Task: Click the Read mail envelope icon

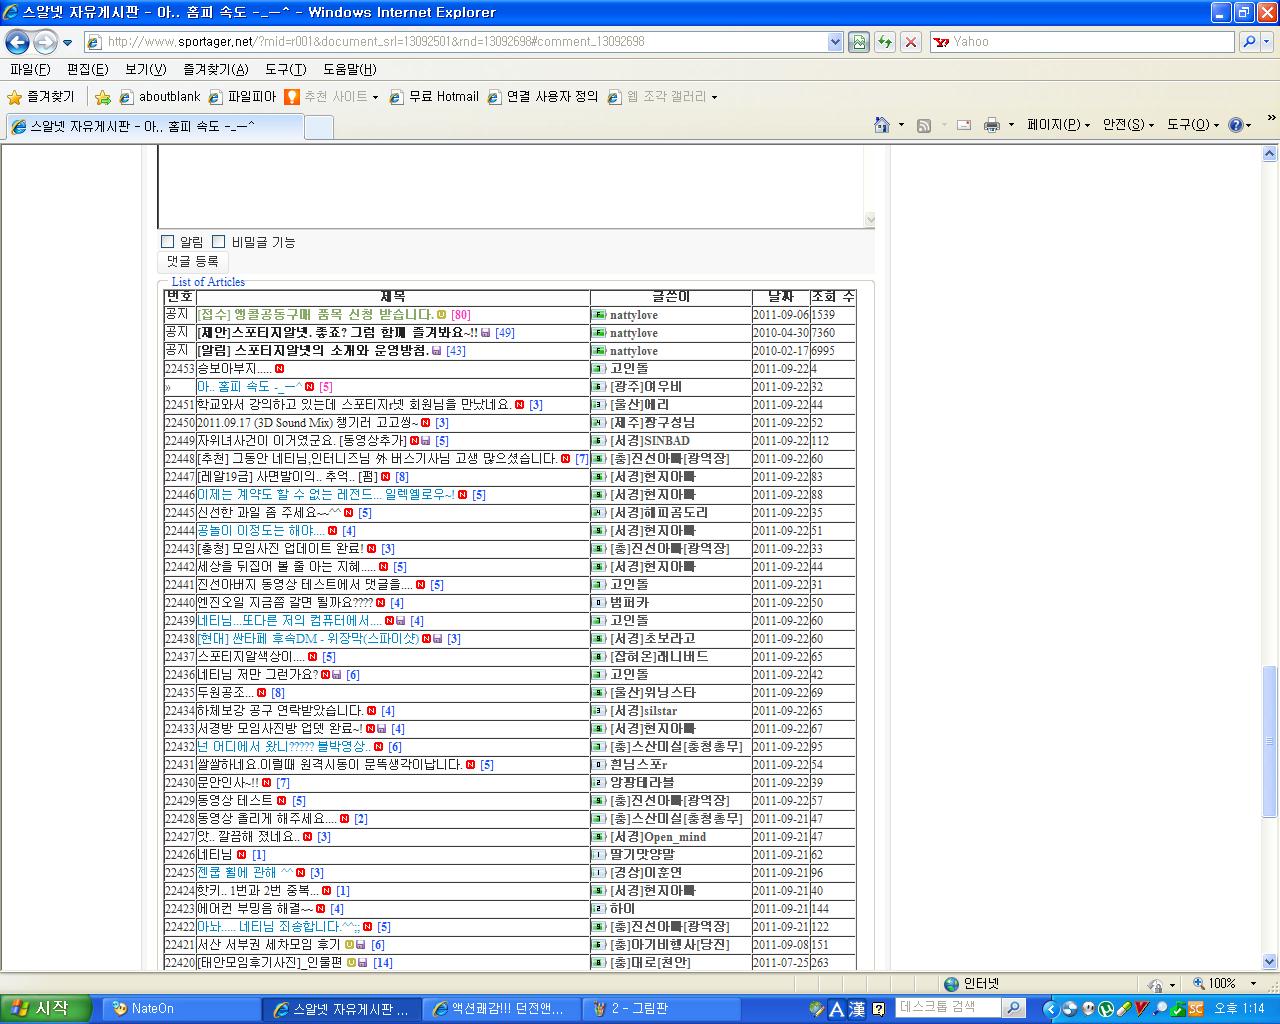Action: [964, 125]
